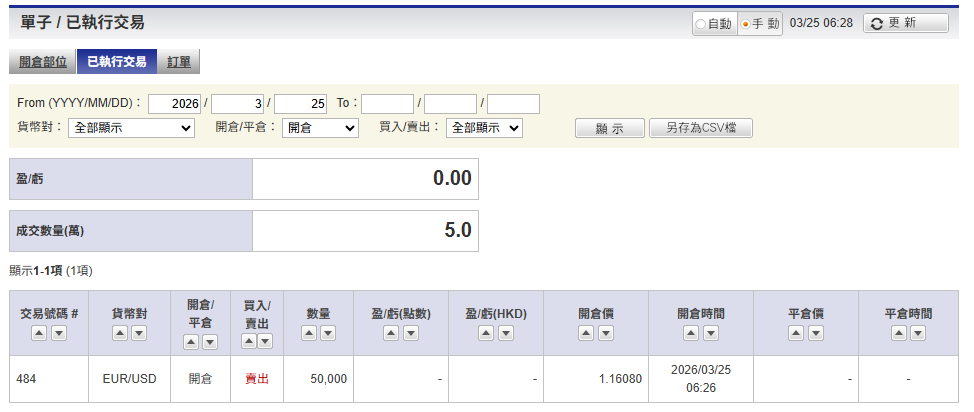This screenshot has height=412, width=974.
Task: Click the From month field showing 3
Action: pyautogui.click(x=237, y=104)
